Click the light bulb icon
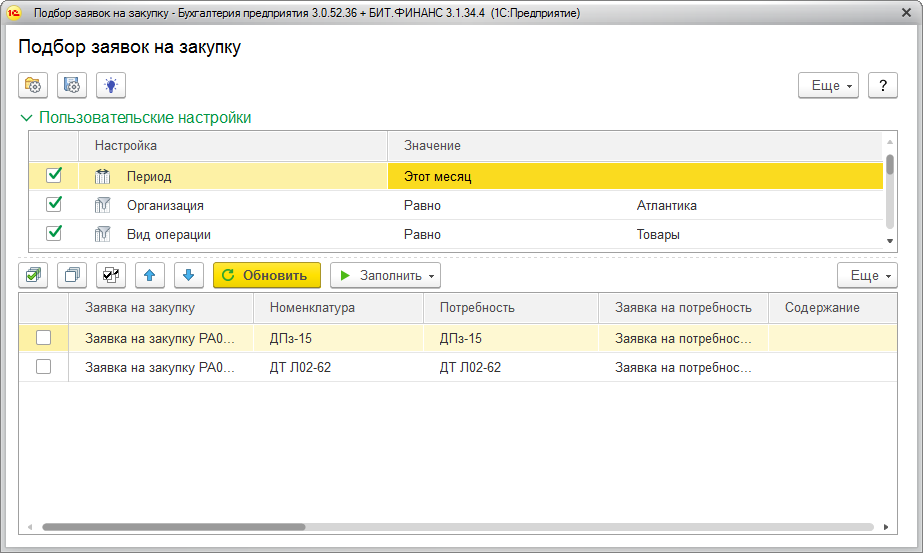The height and width of the screenshot is (553, 923). pyautogui.click(x=111, y=86)
